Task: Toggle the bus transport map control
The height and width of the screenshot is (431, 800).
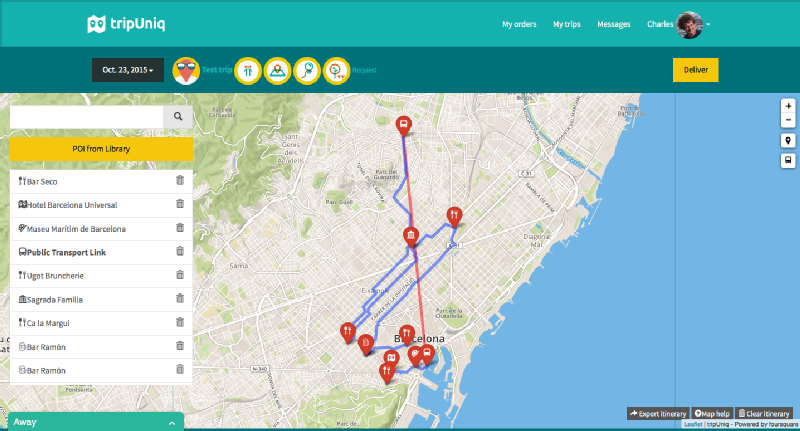Action: tap(788, 161)
